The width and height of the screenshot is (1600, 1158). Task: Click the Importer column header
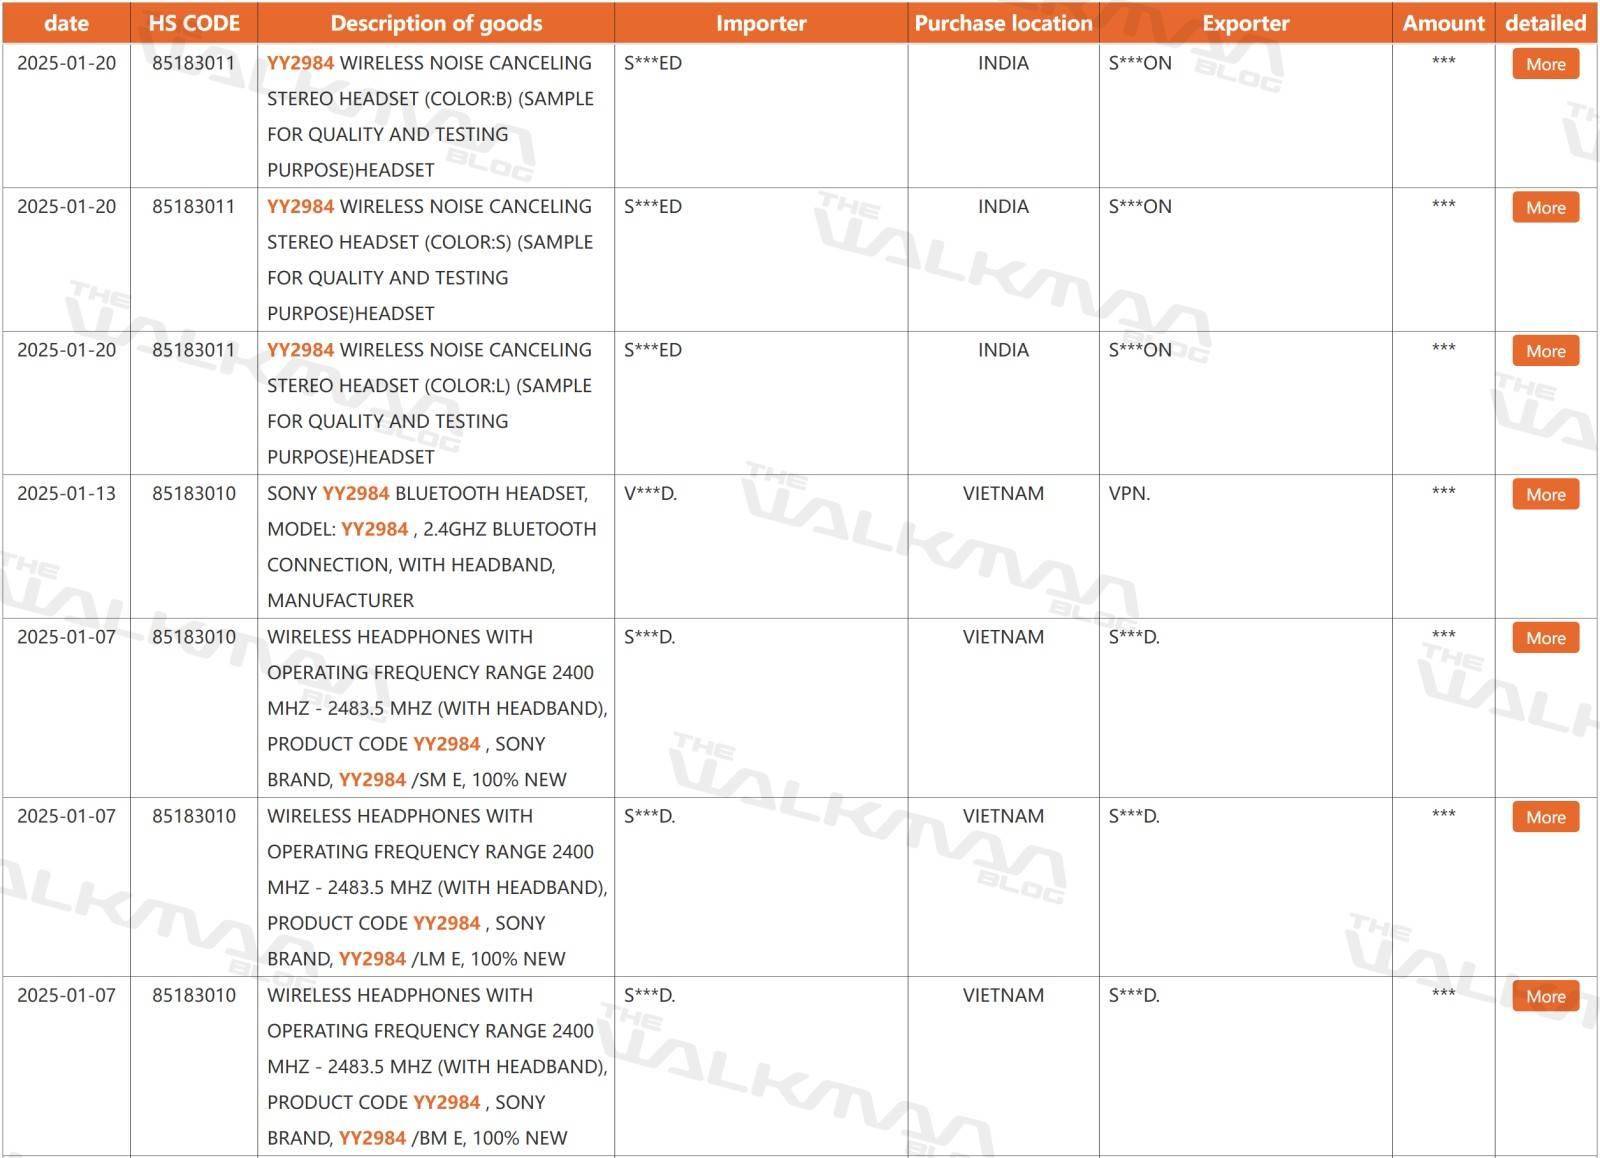[761, 23]
